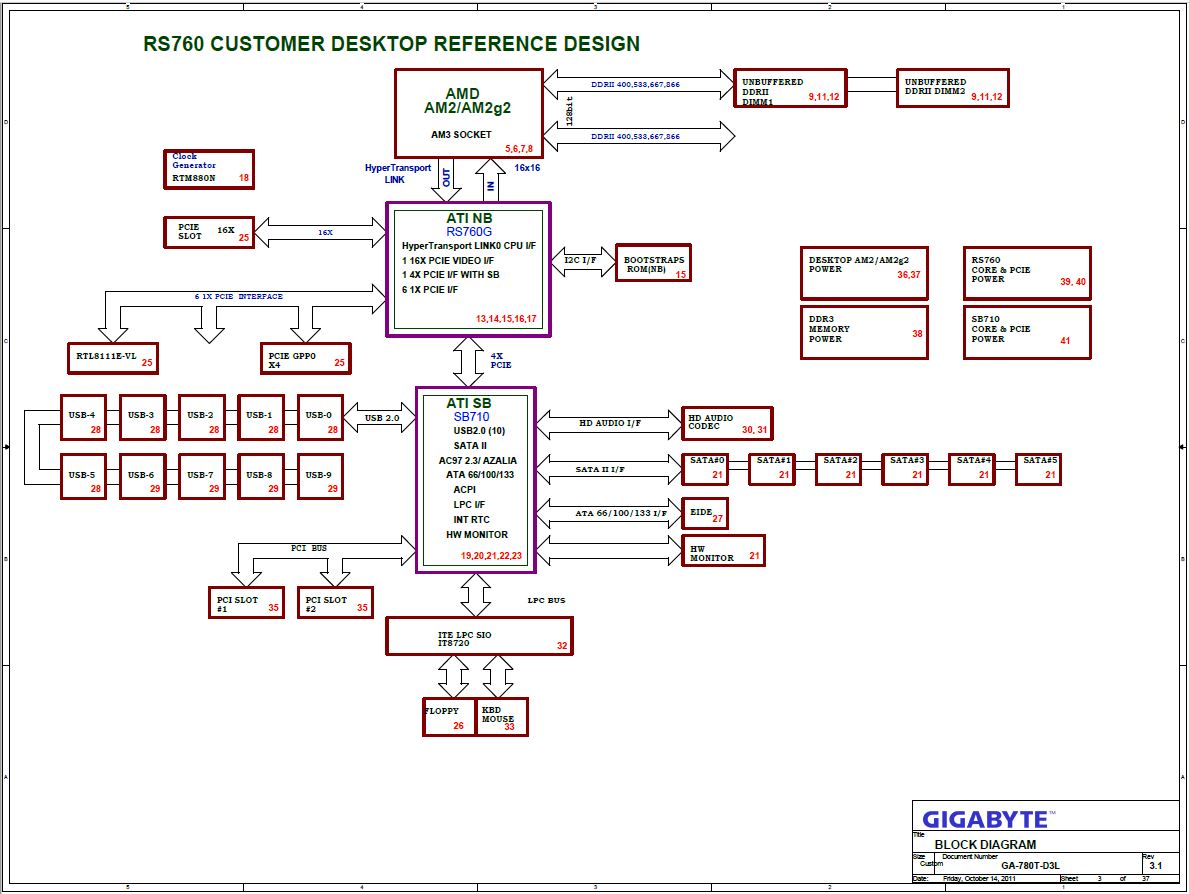Select the USB-0 block
The image size is (1189, 894).
coord(320,417)
